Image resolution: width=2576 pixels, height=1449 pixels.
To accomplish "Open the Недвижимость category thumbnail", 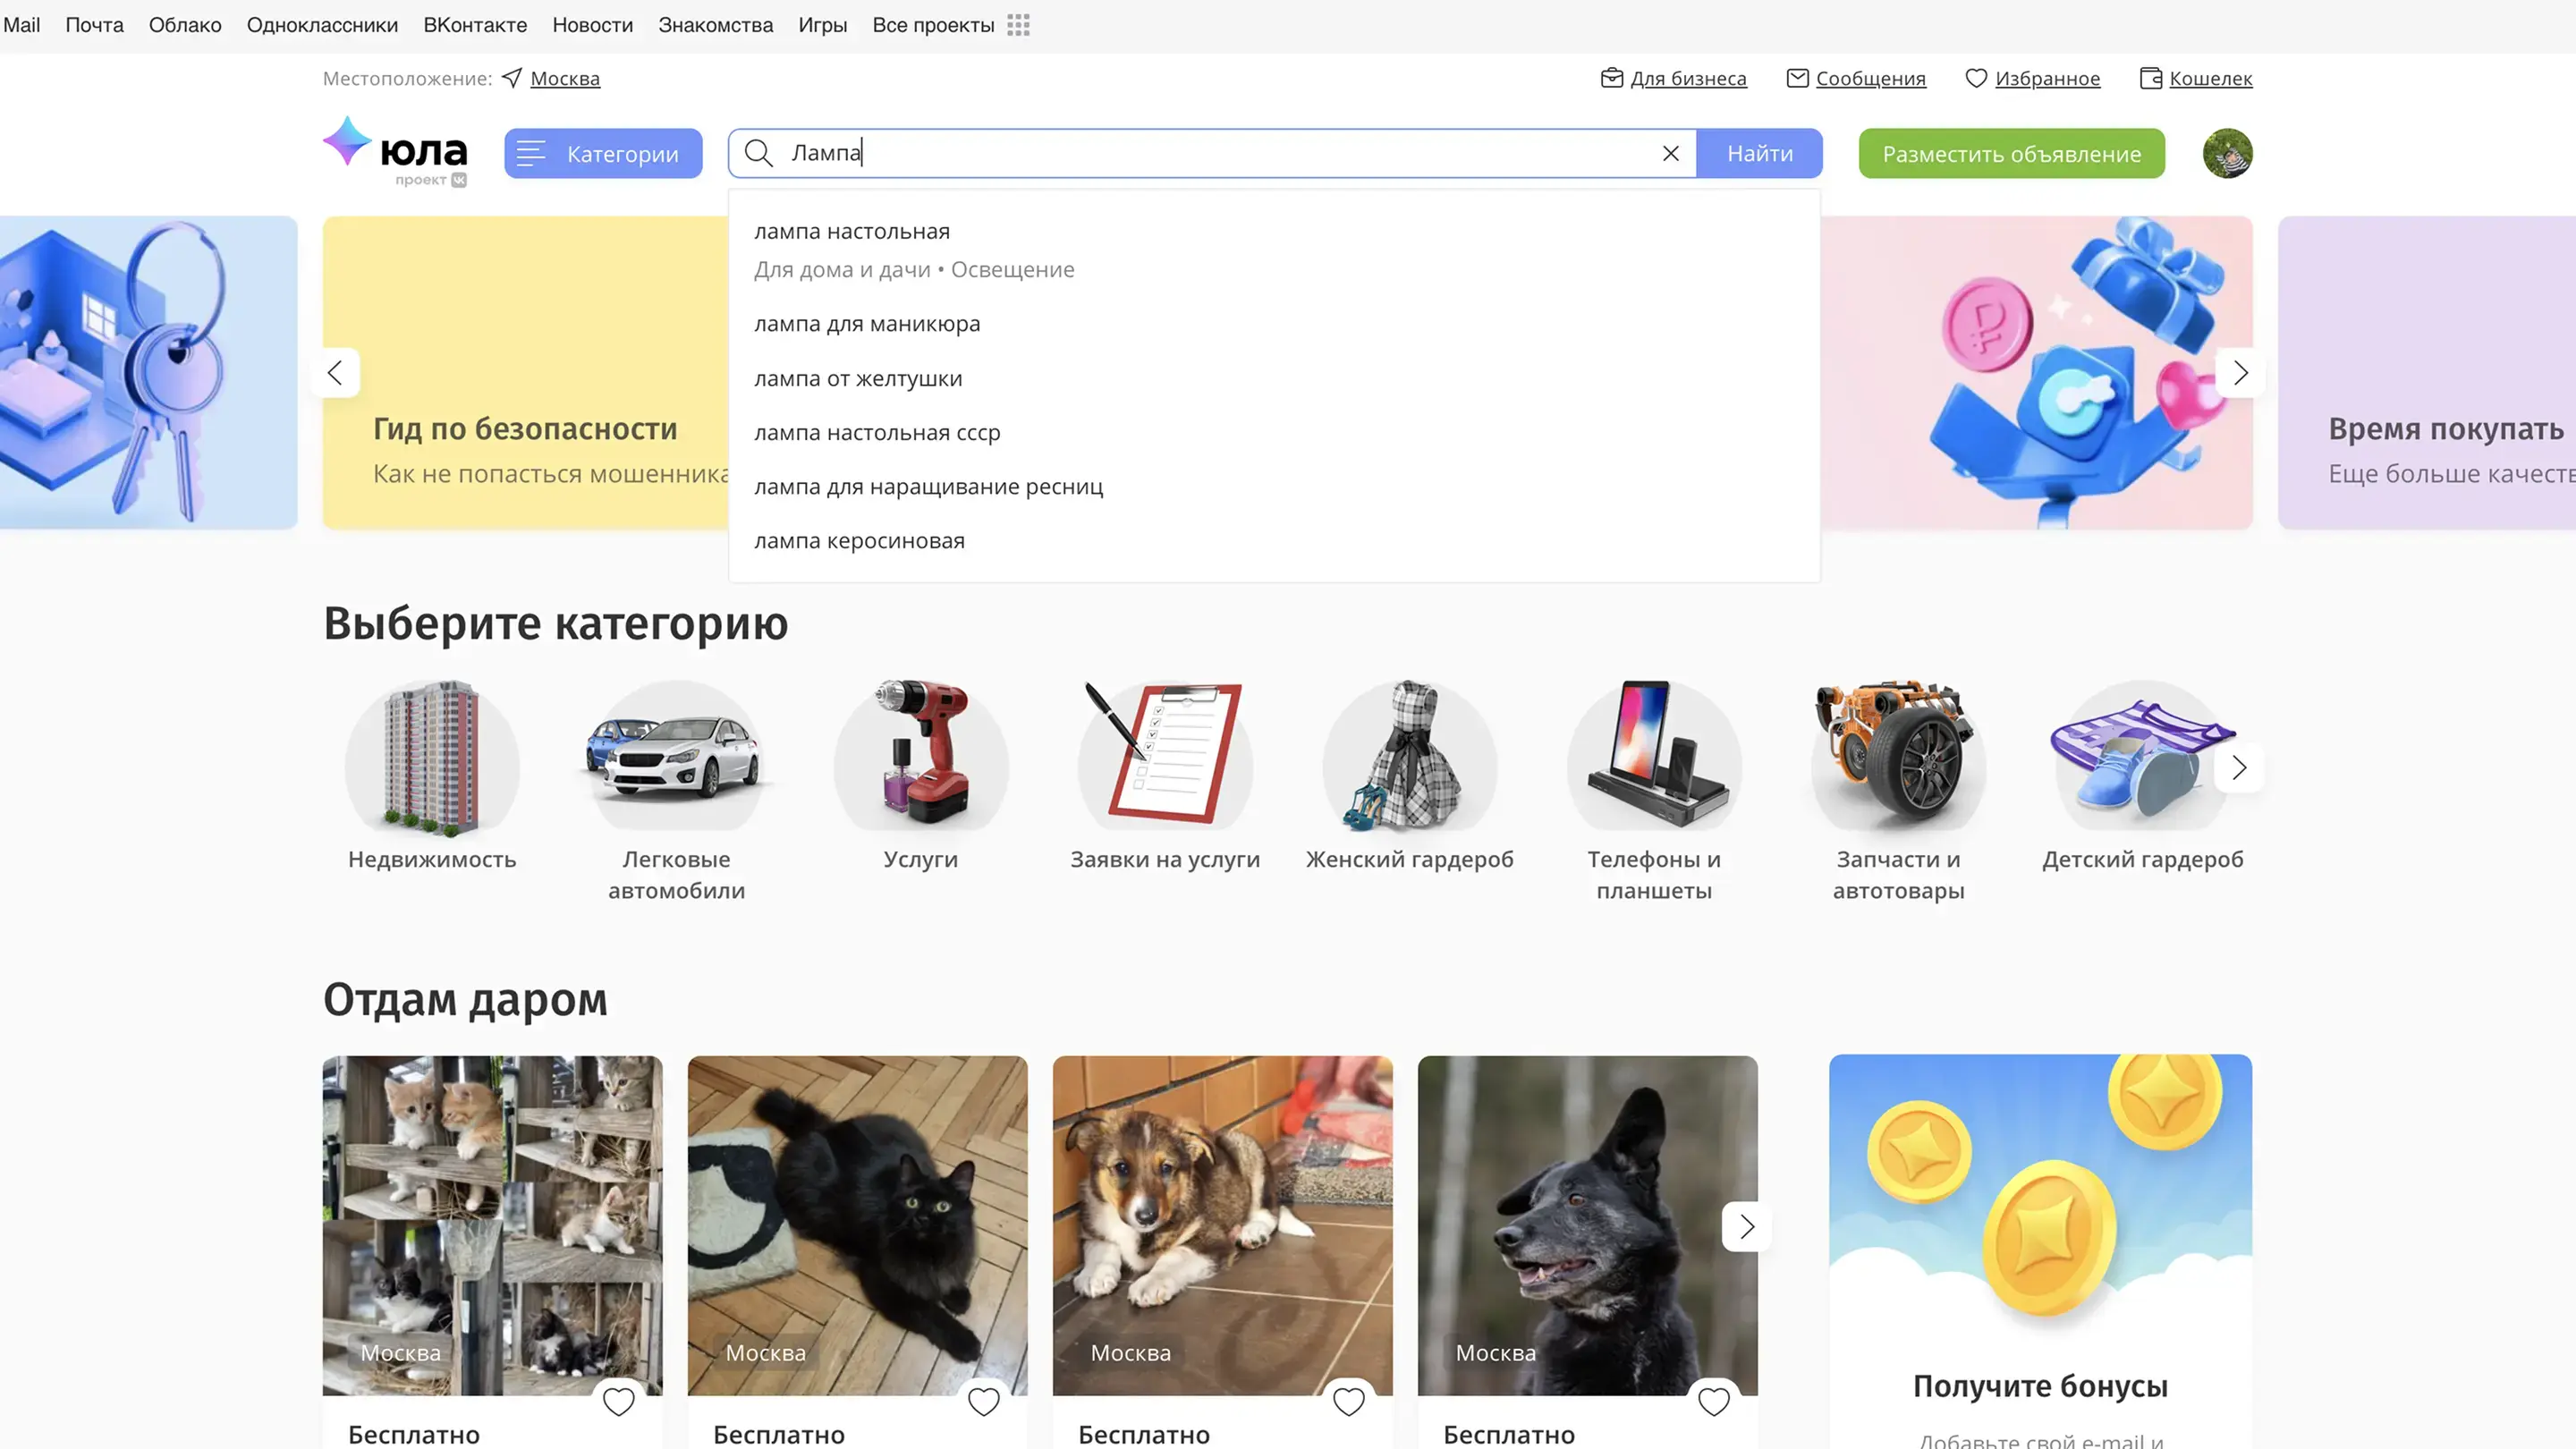I will click(x=432, y=757).
